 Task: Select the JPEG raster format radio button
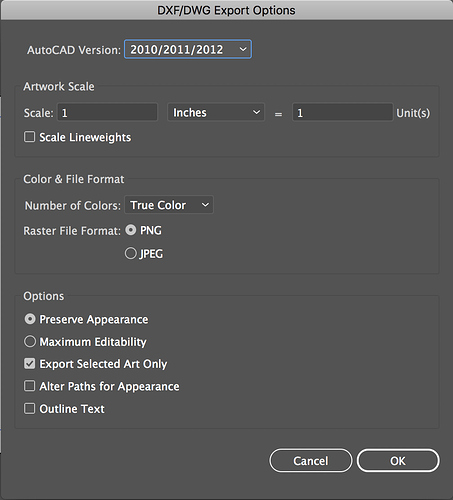pos(131,253)
